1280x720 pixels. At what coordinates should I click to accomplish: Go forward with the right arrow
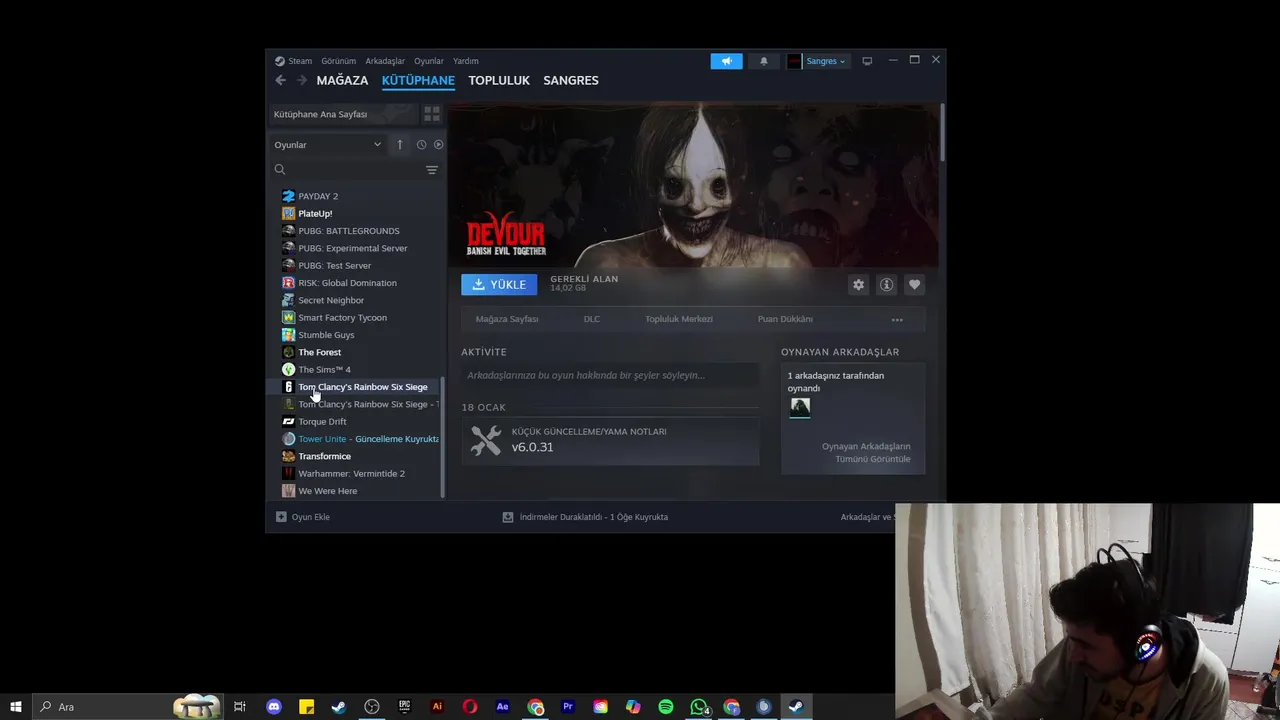click(x=301, y=80)
